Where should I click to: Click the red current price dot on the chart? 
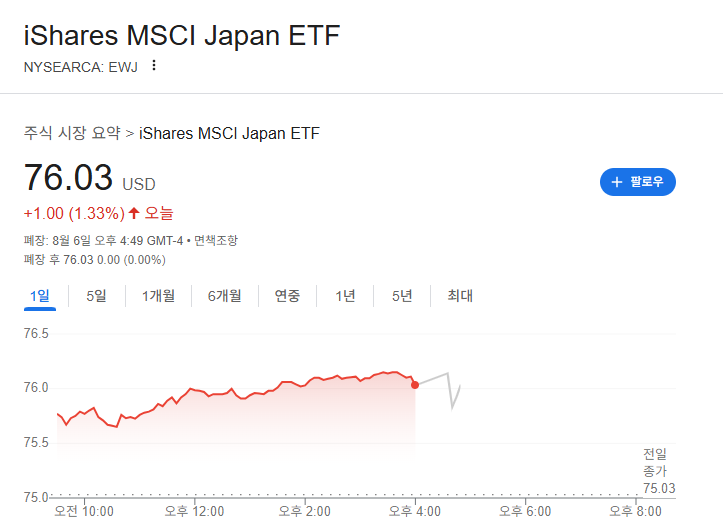coord(415,385)
